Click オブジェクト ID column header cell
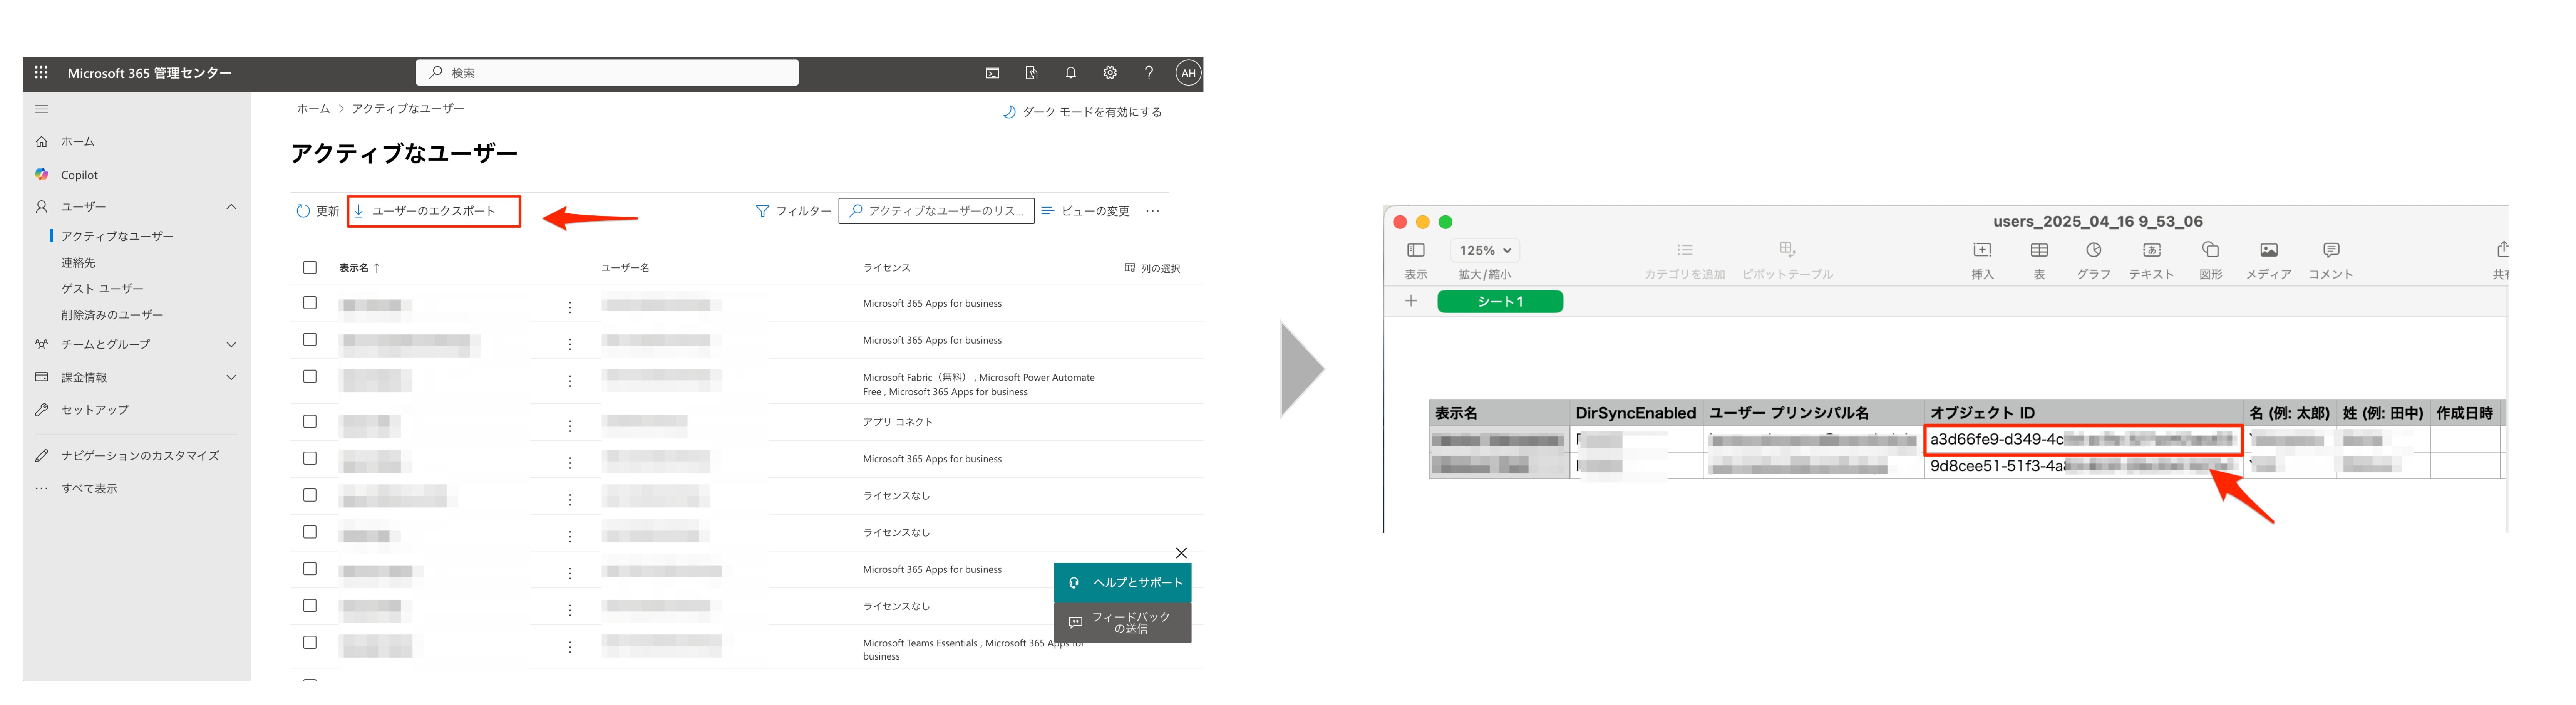 coord(2083,413)
